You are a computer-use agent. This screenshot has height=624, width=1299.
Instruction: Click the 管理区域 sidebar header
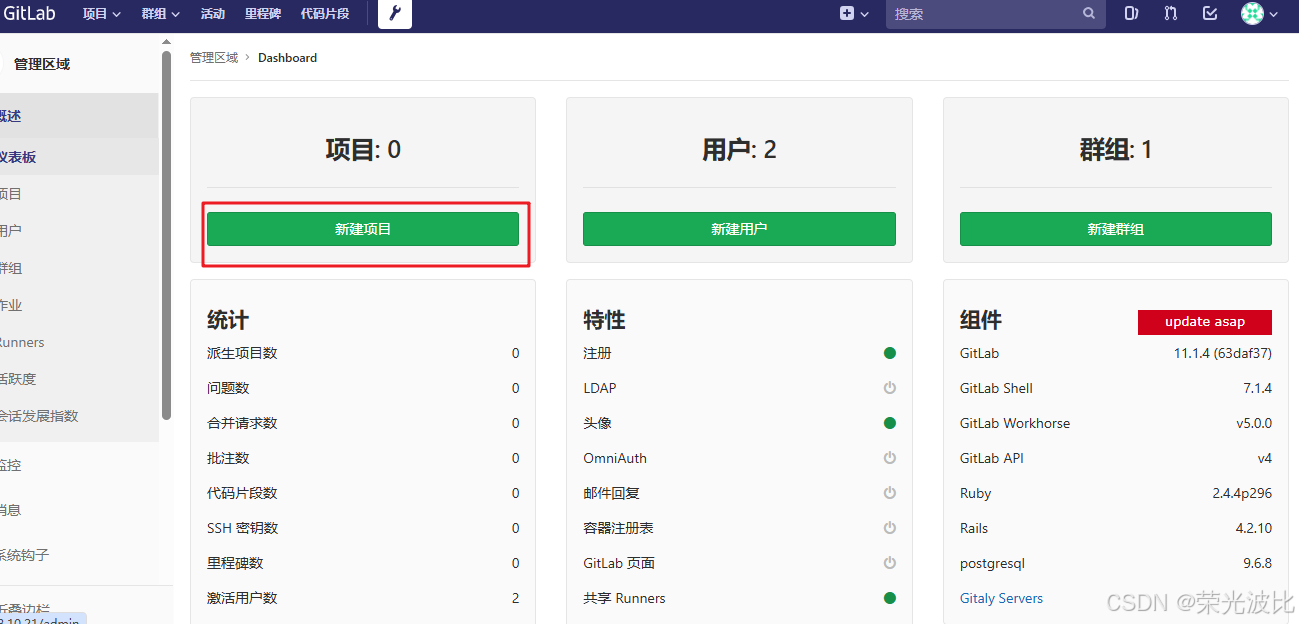coord(42,64)
